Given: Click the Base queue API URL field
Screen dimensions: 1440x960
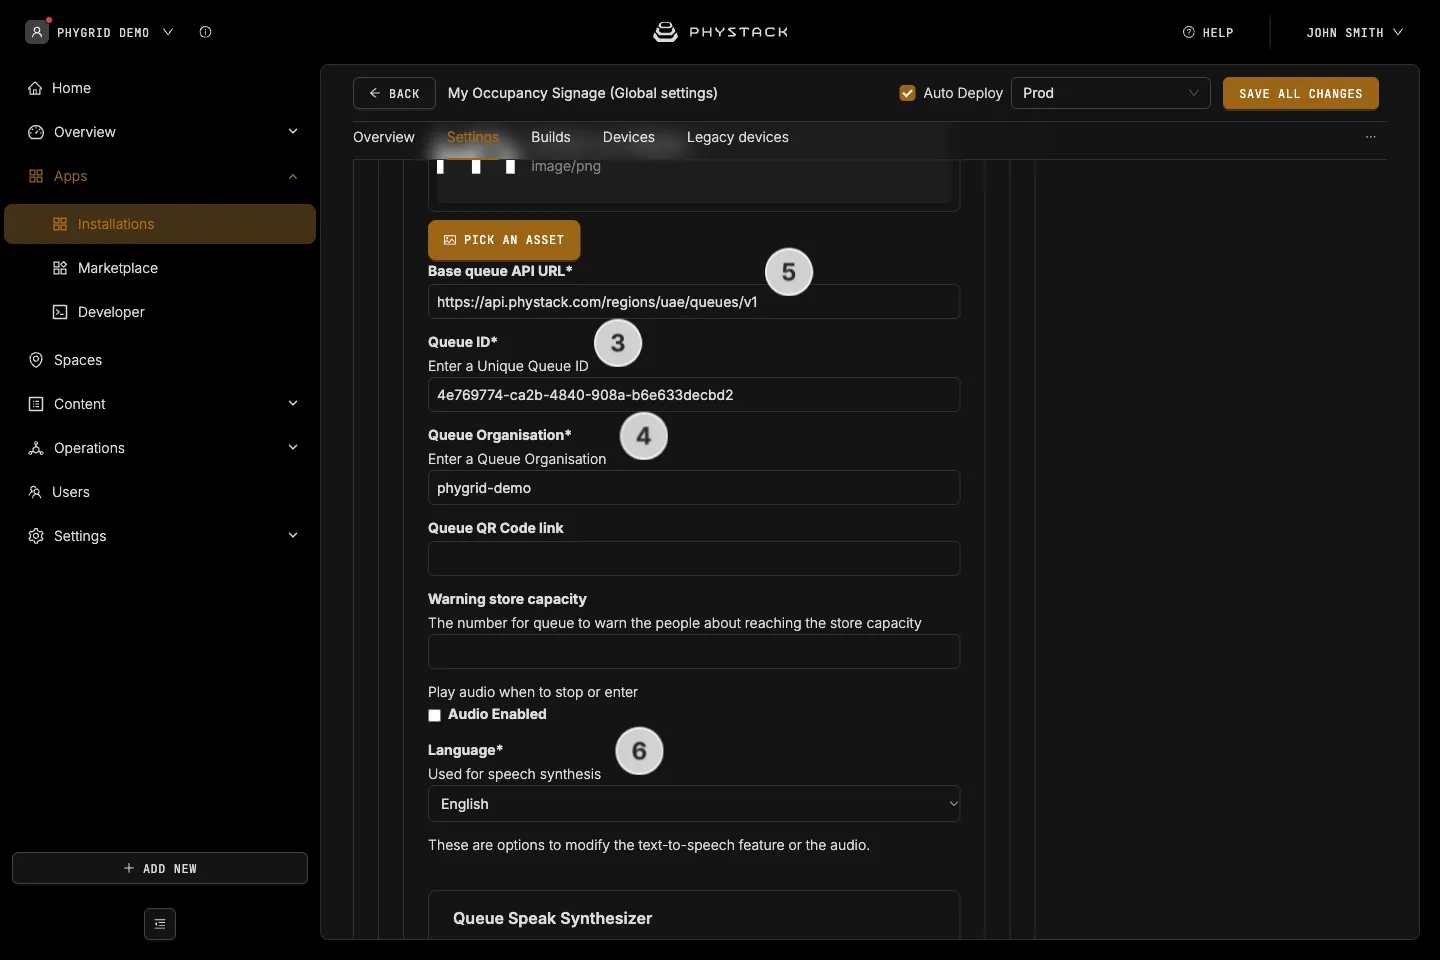Looking at the screenshot, I should (x=694, y=302).
